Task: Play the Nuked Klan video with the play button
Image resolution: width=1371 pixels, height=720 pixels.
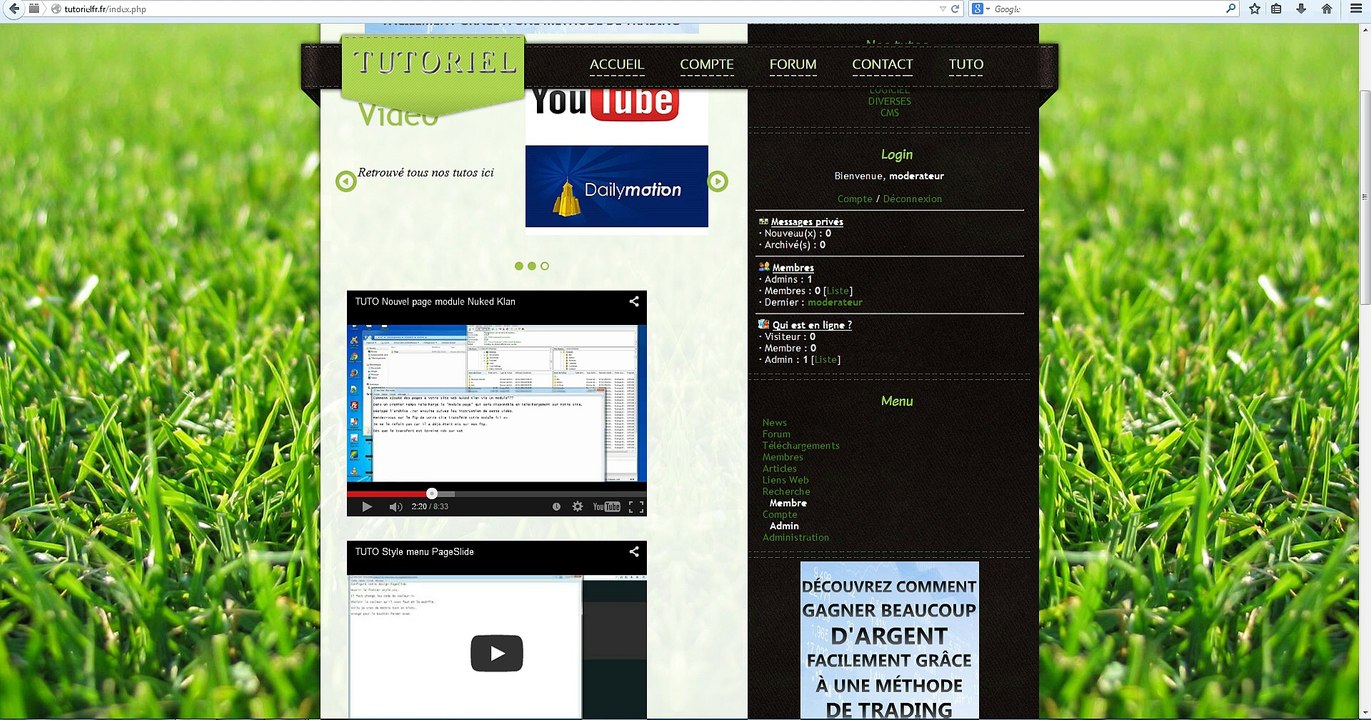Action: click(367, 507)
